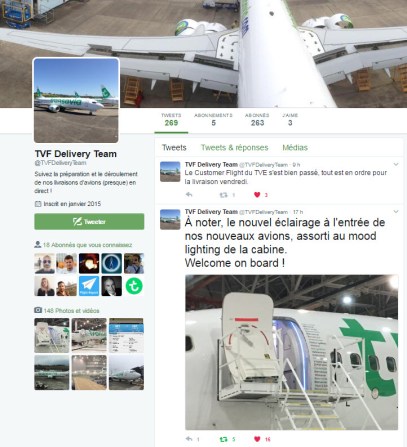Click the green circular t follower avatar
This screenshot has width=407, height=447.
point(134,286)
